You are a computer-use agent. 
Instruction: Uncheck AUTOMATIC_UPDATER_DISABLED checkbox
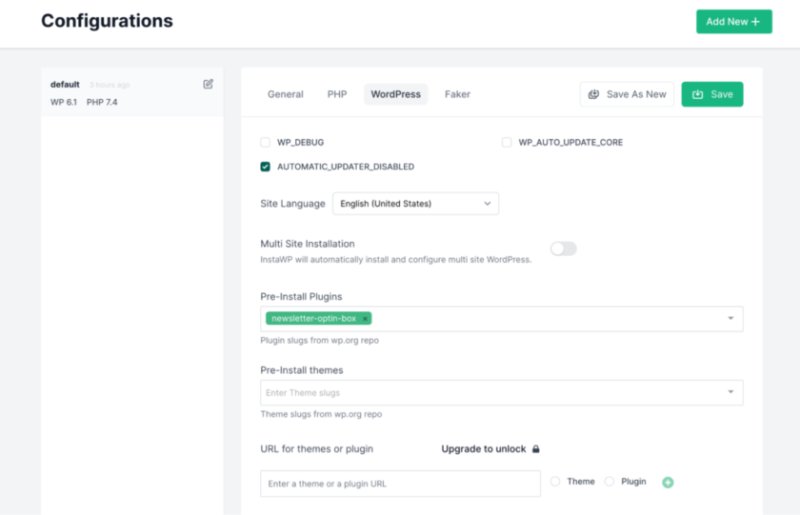(x=265, y=167)
